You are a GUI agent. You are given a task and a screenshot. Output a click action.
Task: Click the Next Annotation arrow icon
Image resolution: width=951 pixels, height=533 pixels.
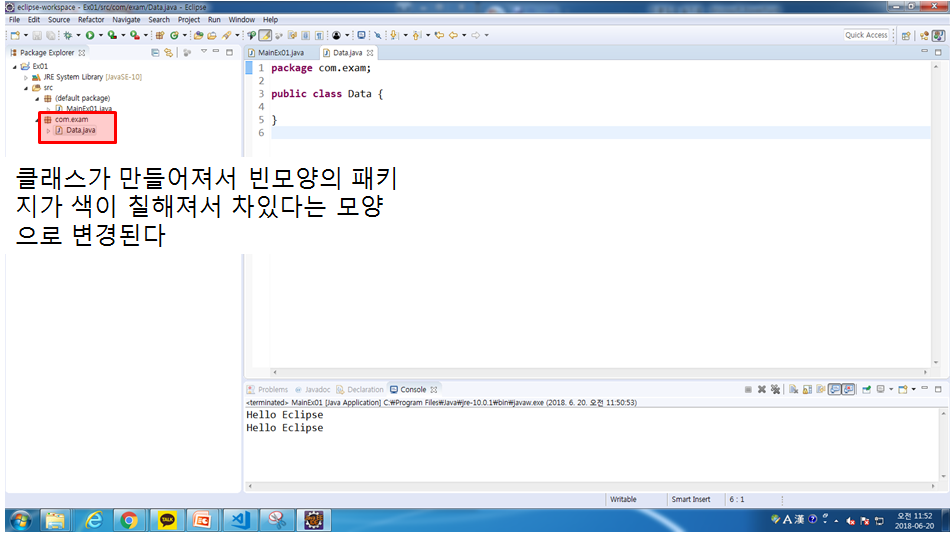[x=394, y=35]
